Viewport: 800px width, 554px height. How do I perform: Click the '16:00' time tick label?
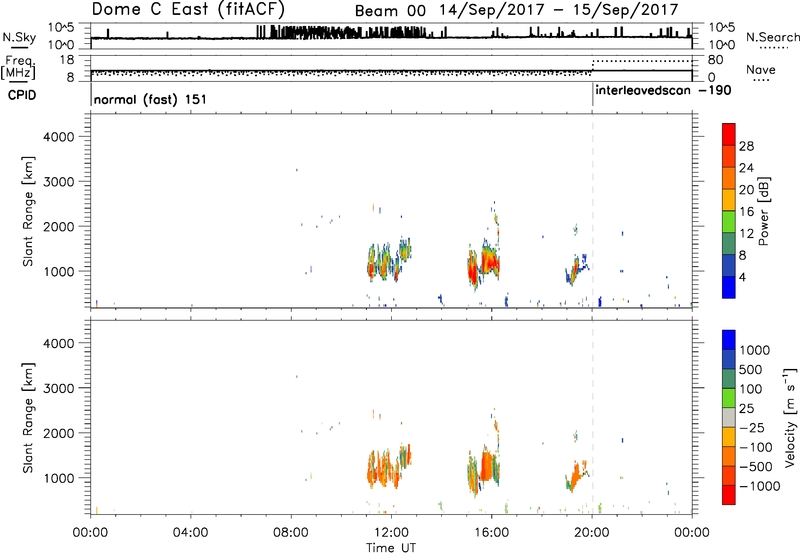491,533
